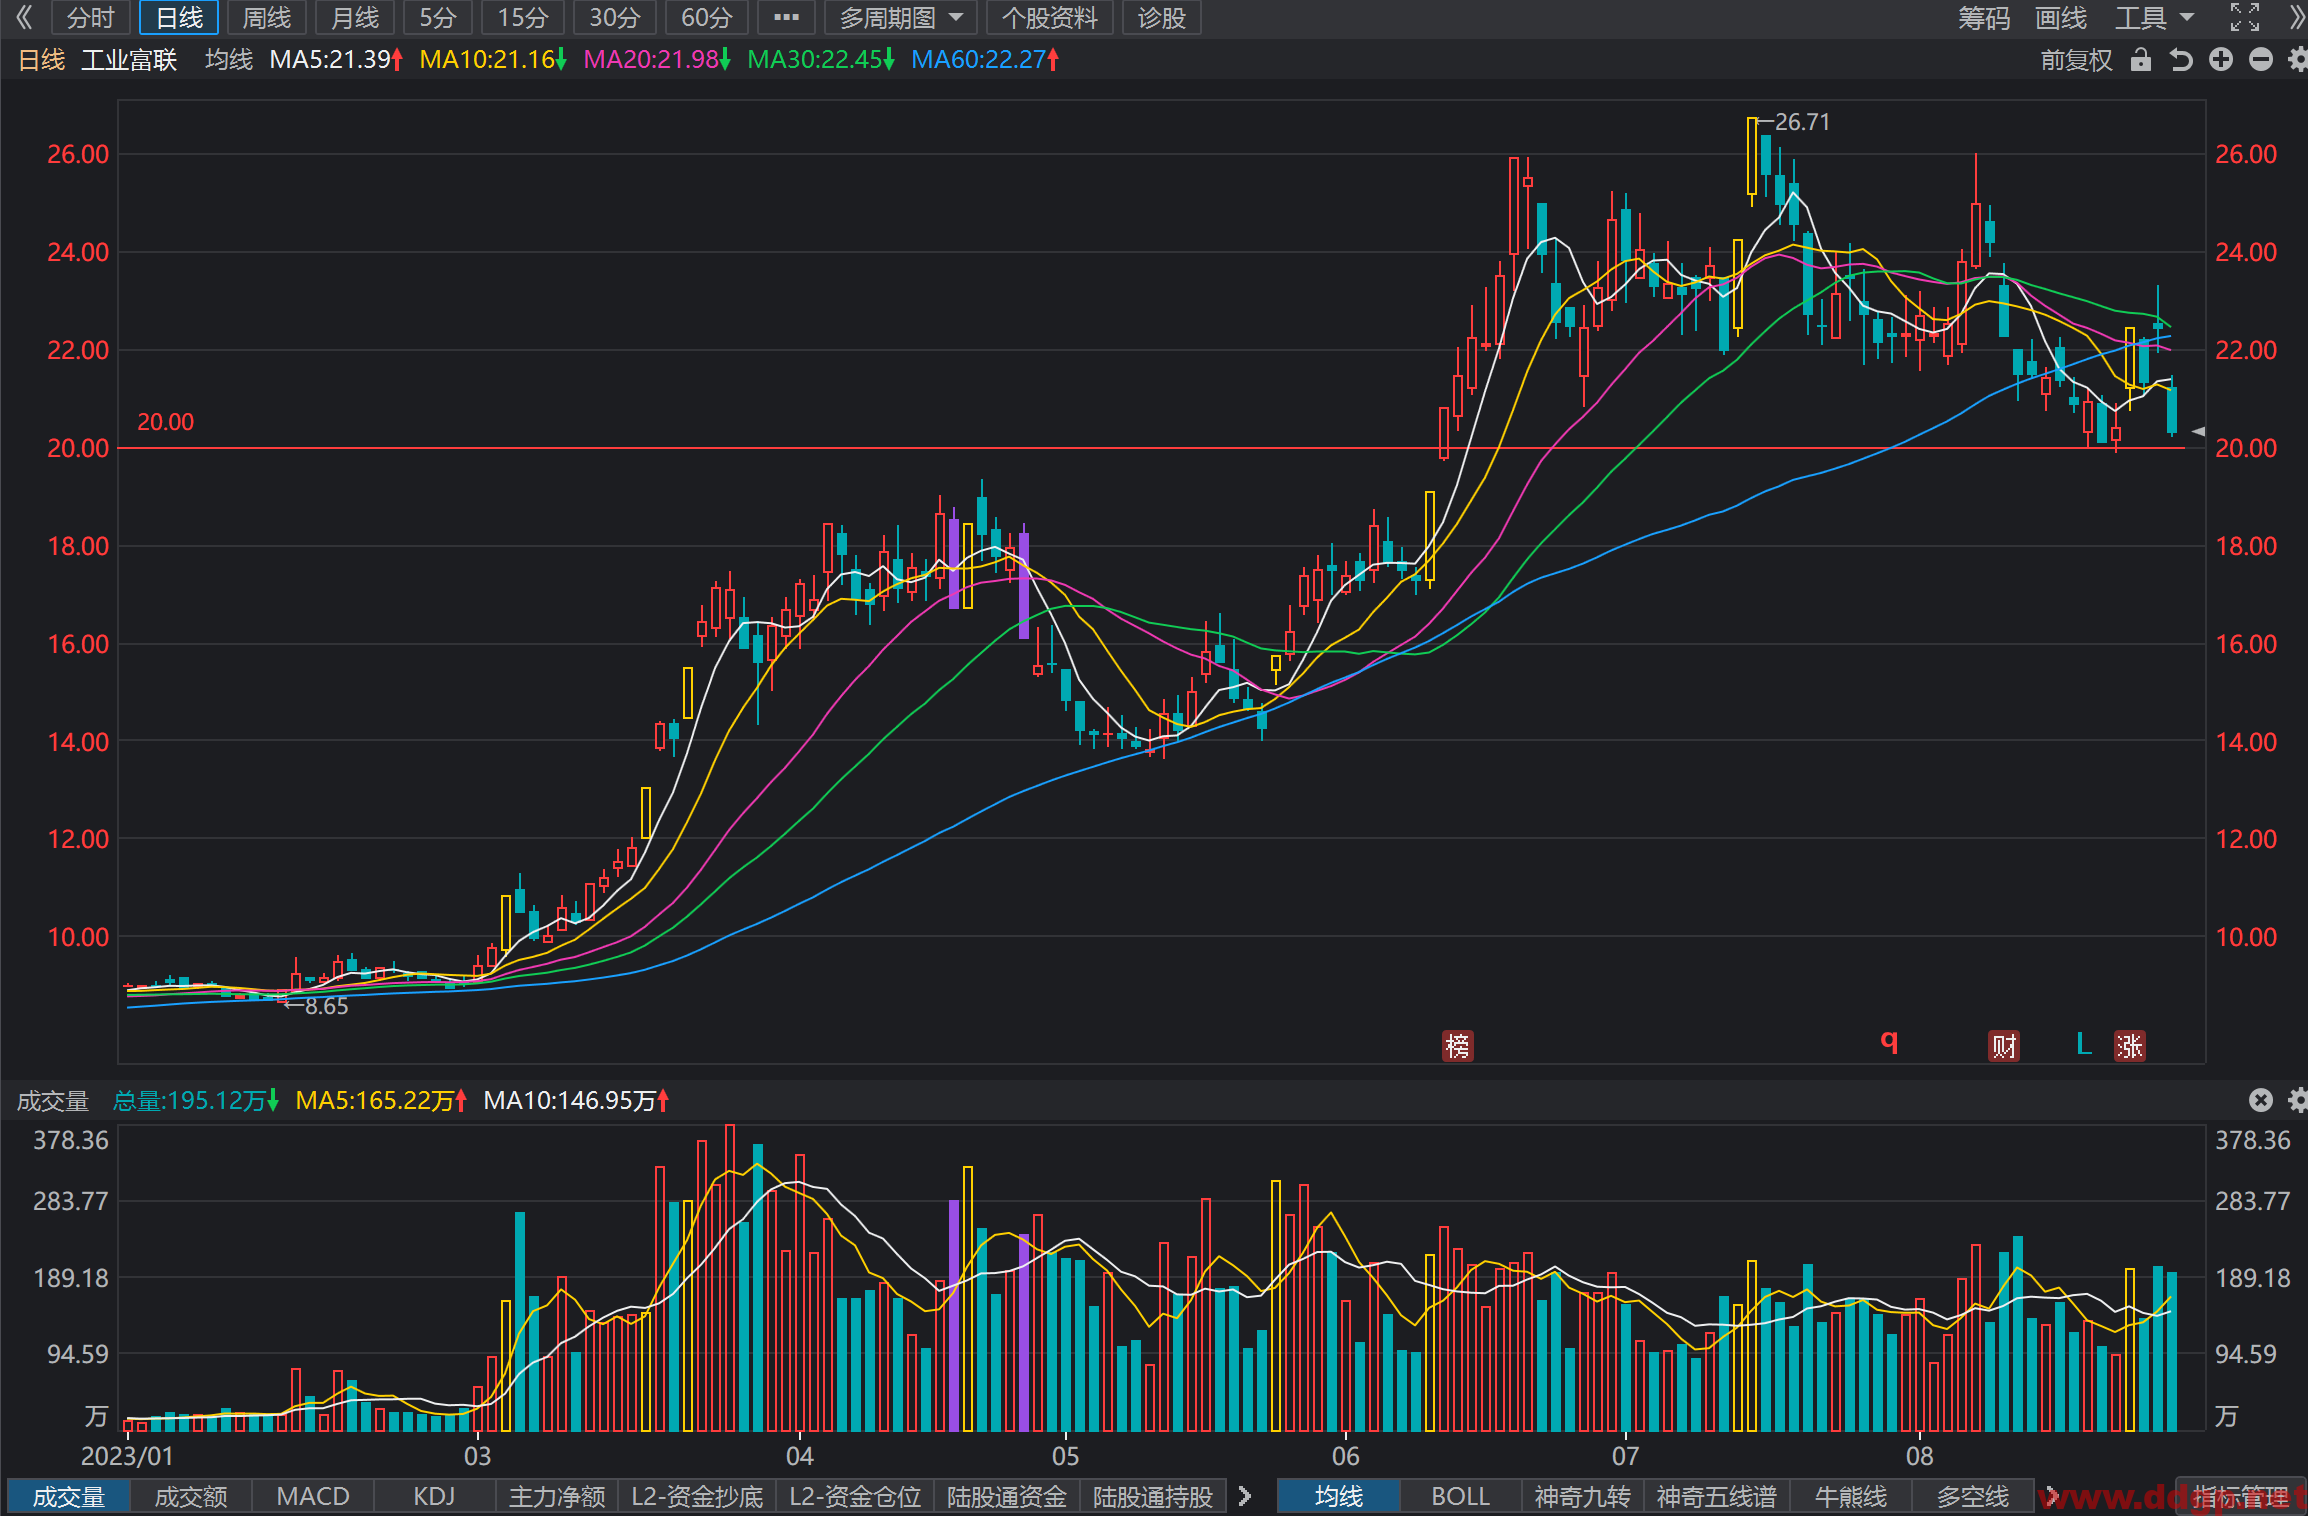Click the lock icon beside 前复权
Viewport: 2308px width, 1516px height.
pos(2140,60)
